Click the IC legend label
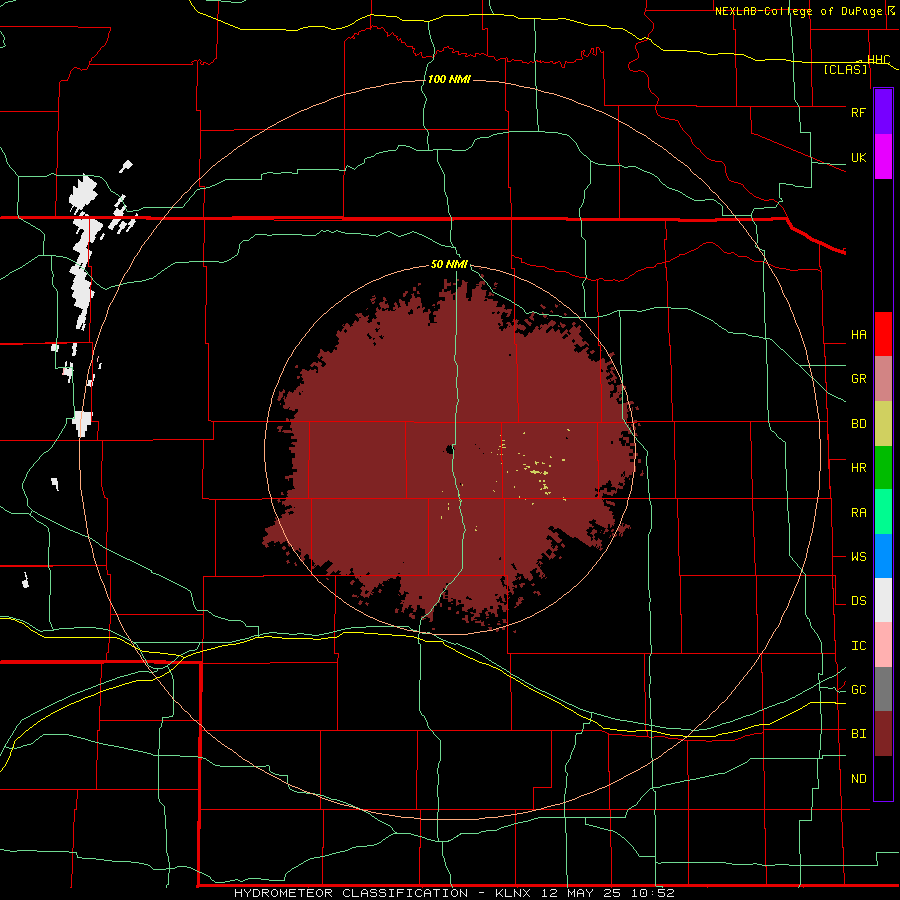This screenshot has height=900, width=900. pyautogui.click(x=858, y=646)
